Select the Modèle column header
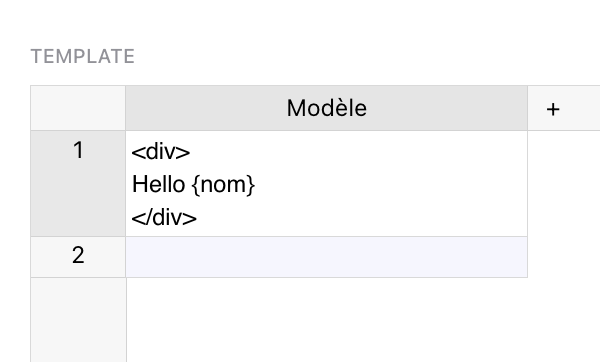 click(326, 108)
